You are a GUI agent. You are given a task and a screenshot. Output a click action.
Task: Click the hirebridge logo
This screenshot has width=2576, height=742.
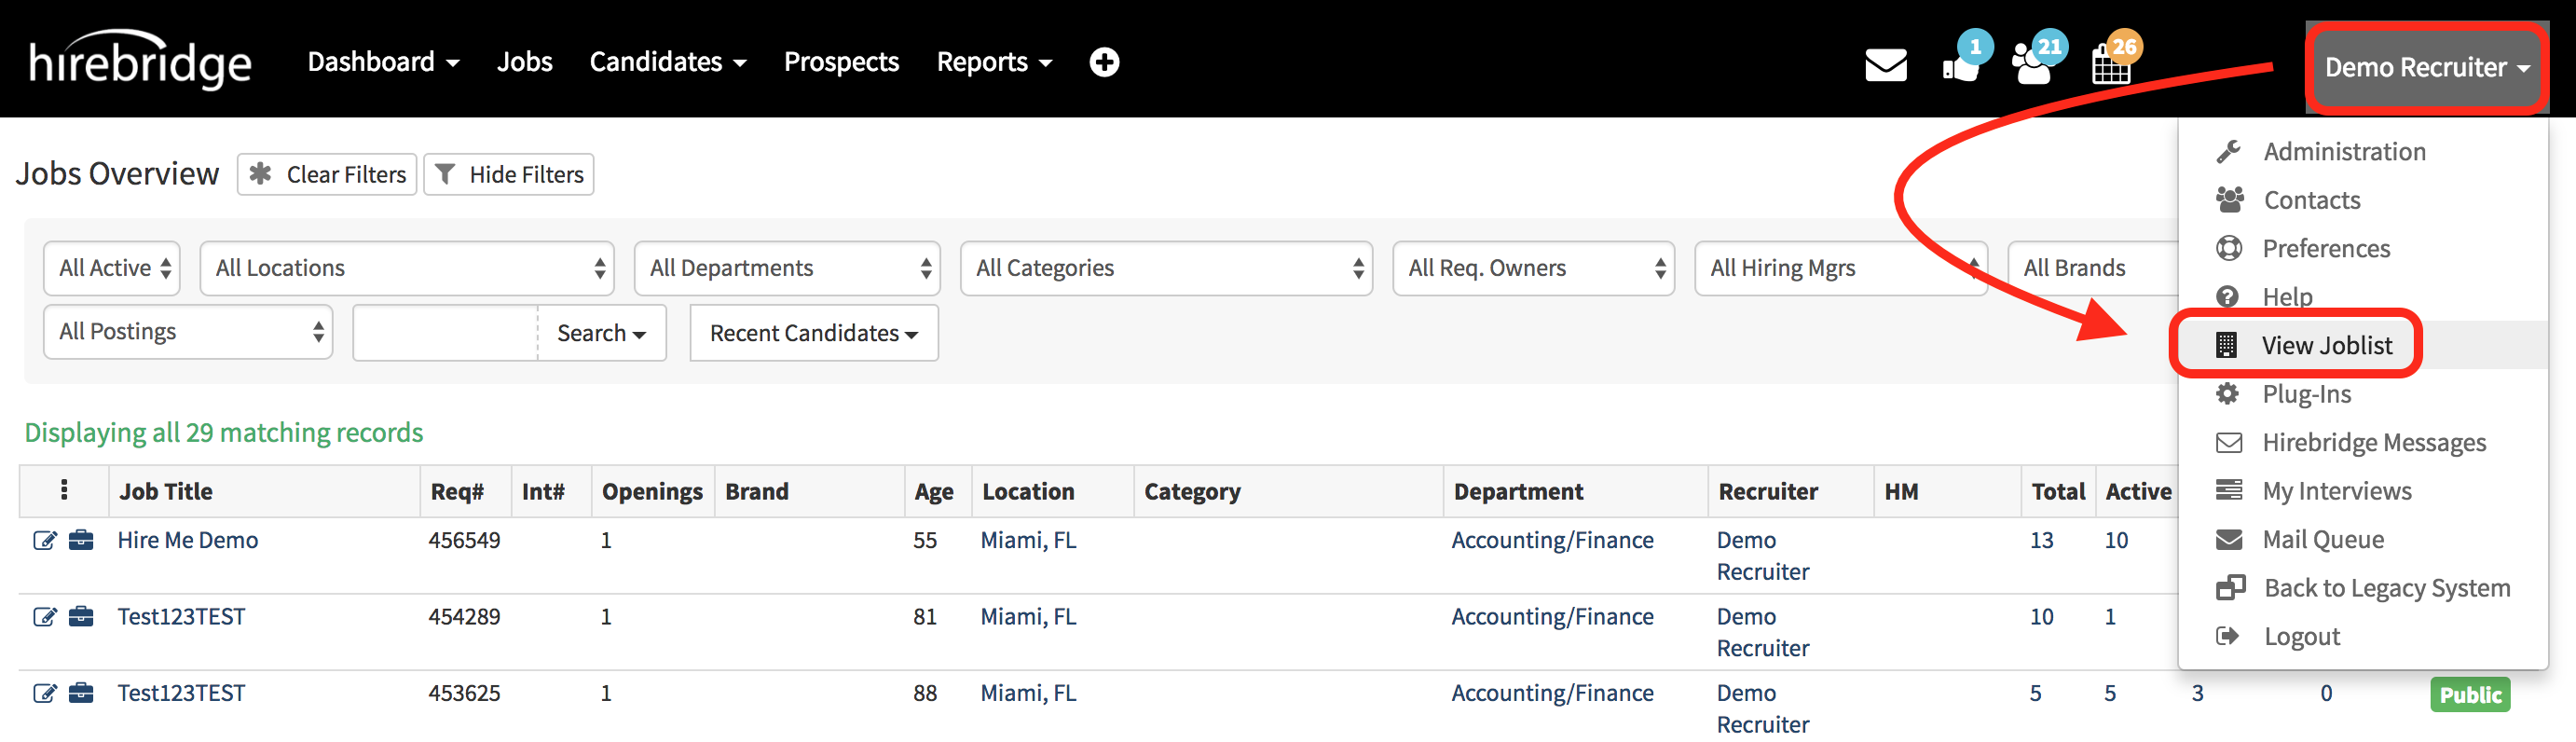[140, 62]
